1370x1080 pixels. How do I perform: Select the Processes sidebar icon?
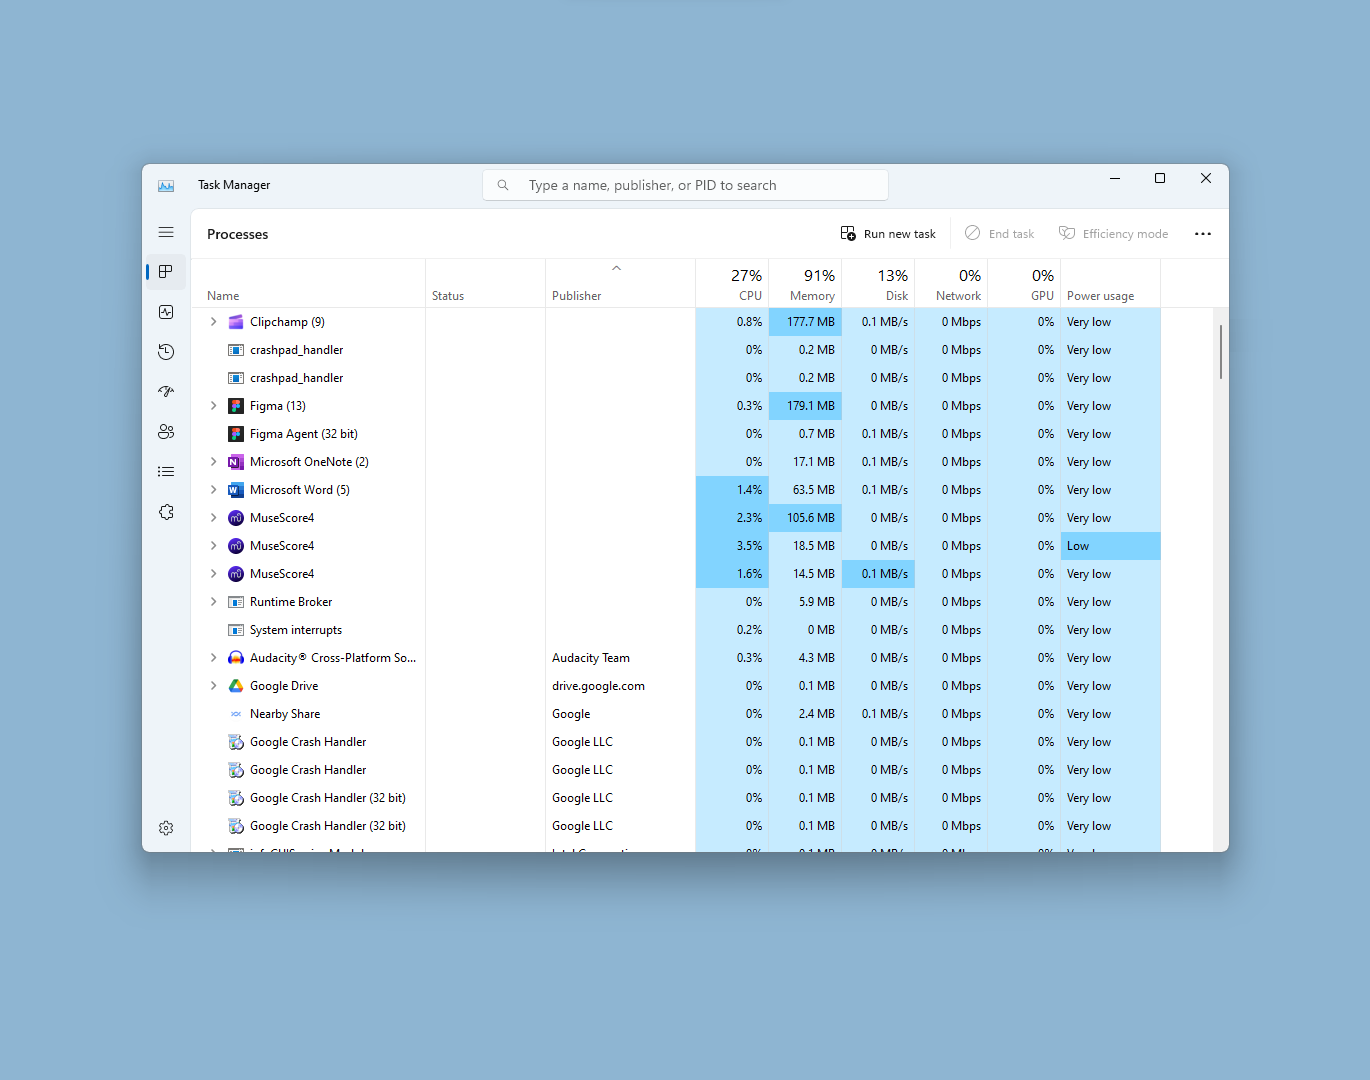pyautogui.click(x=166, y=272)
